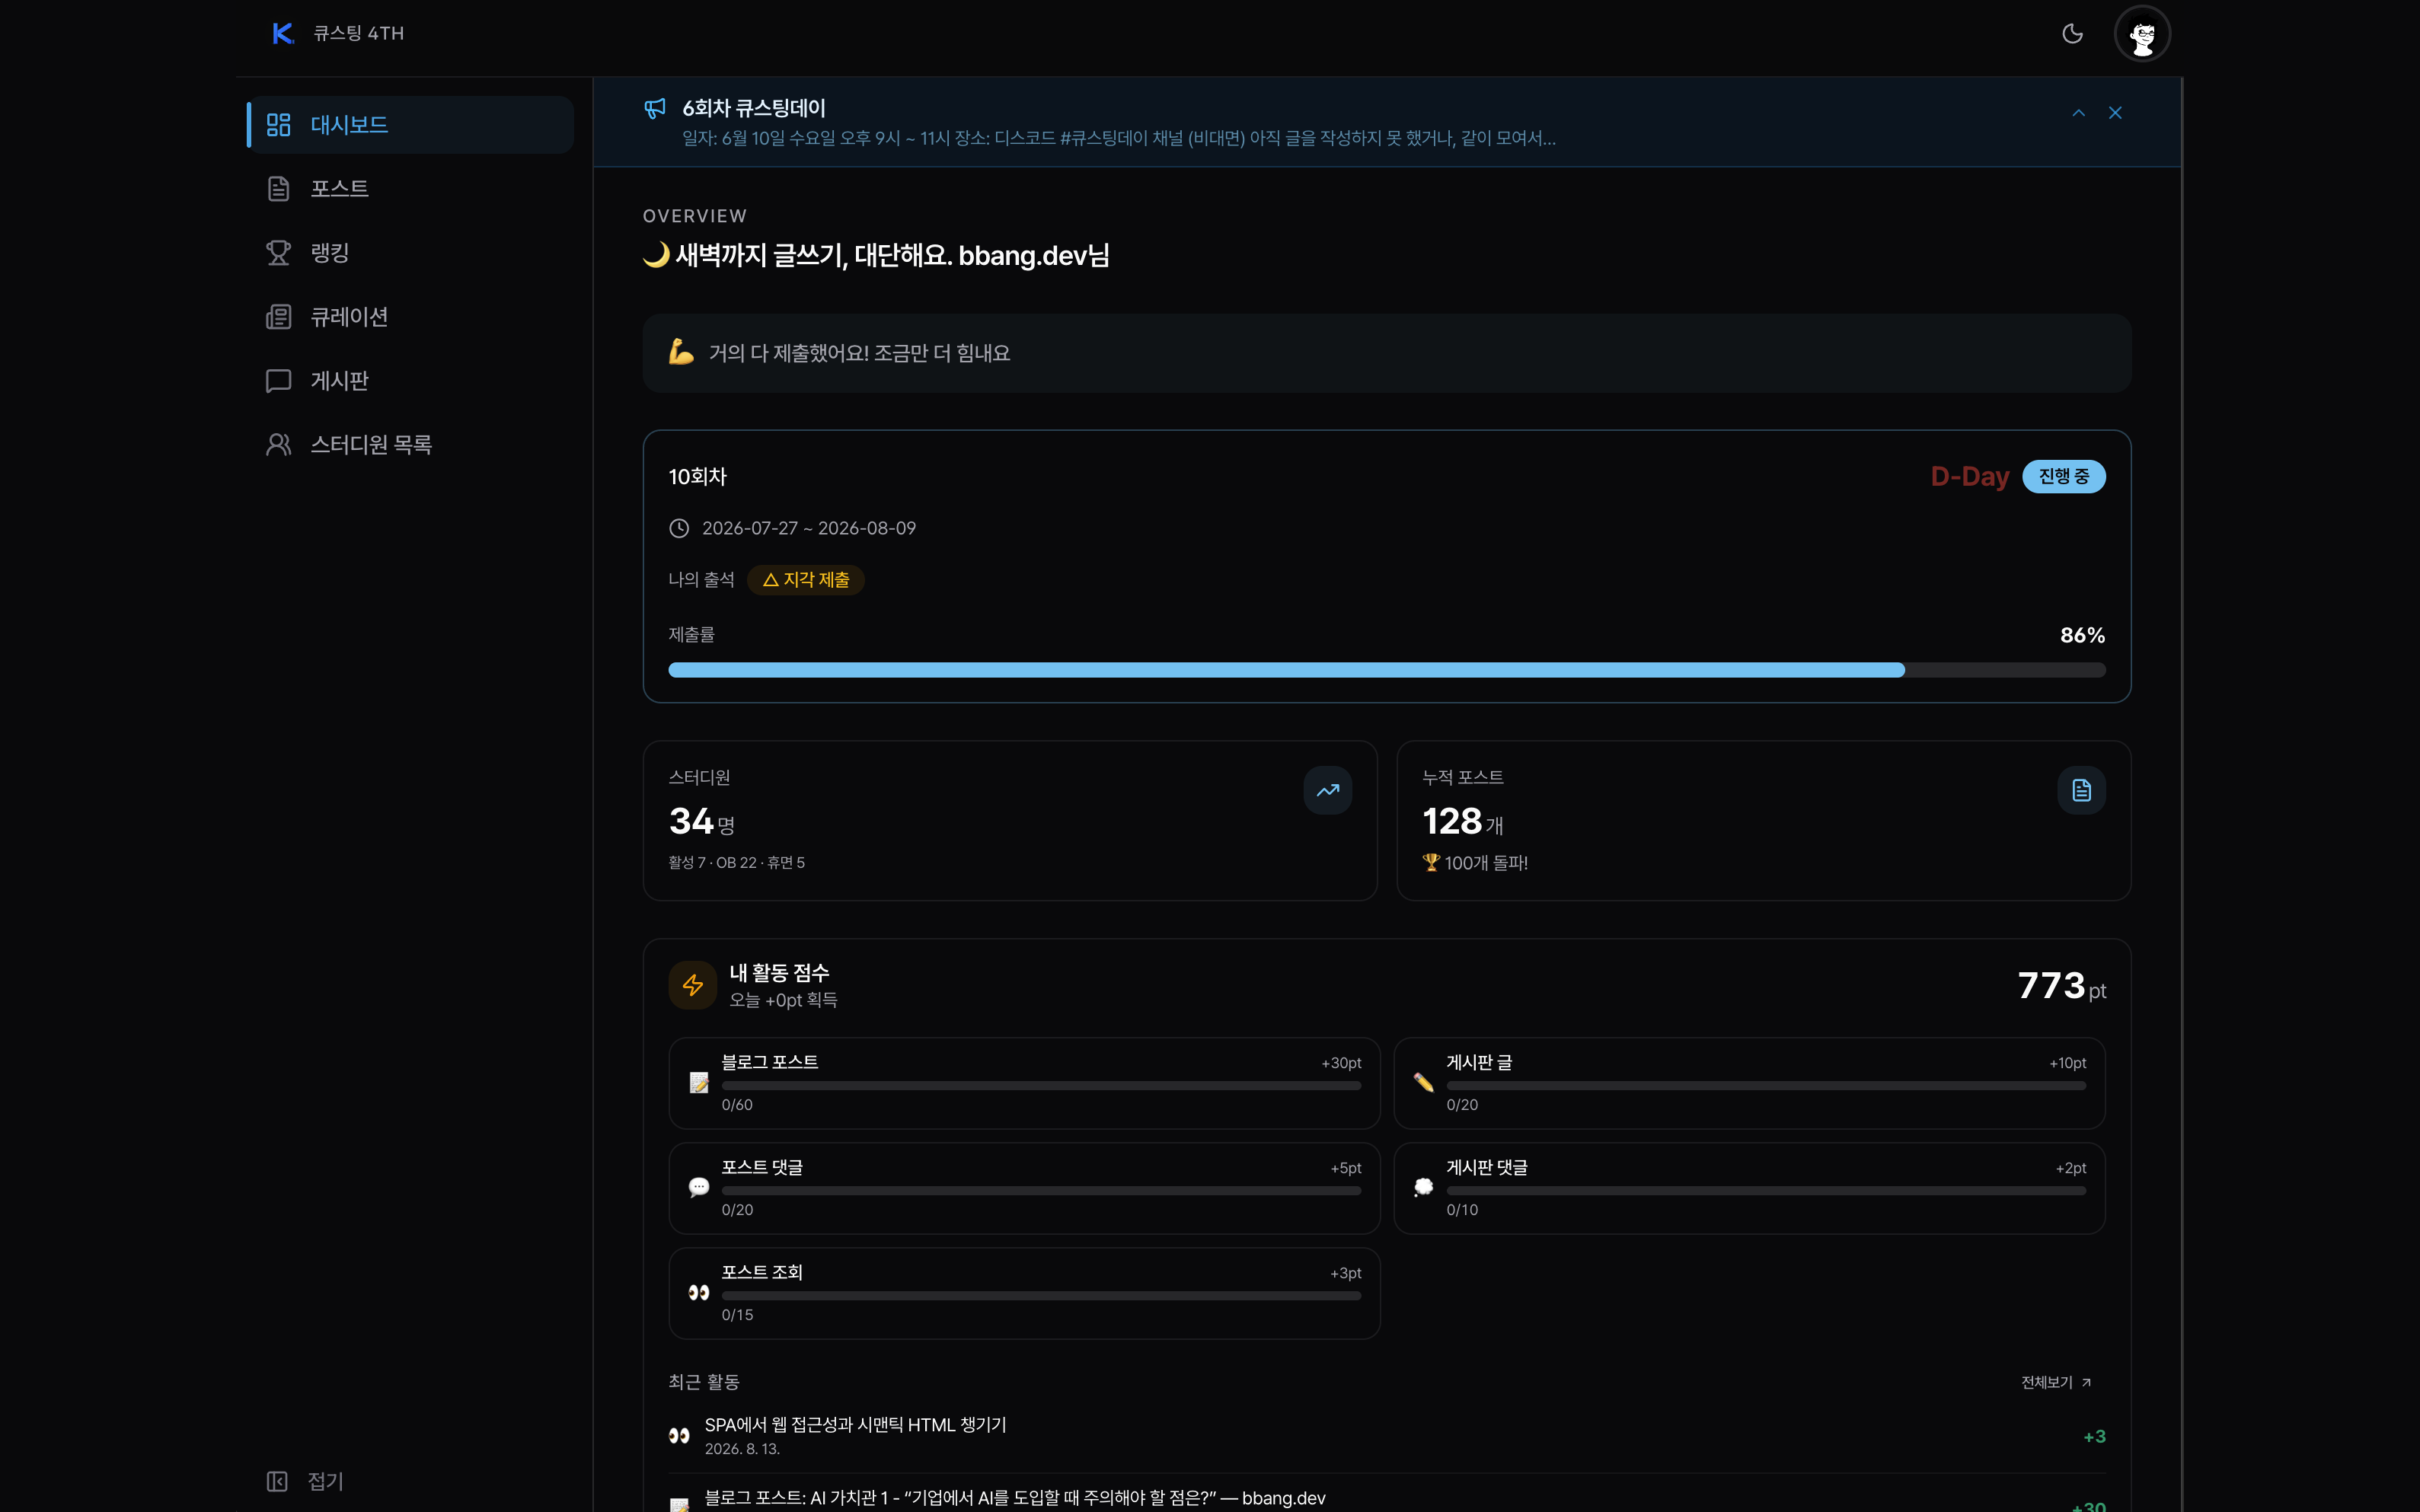2420x1512 pixels.
Task: Click the 진행 중 status badge
Action: (2064, 477)
